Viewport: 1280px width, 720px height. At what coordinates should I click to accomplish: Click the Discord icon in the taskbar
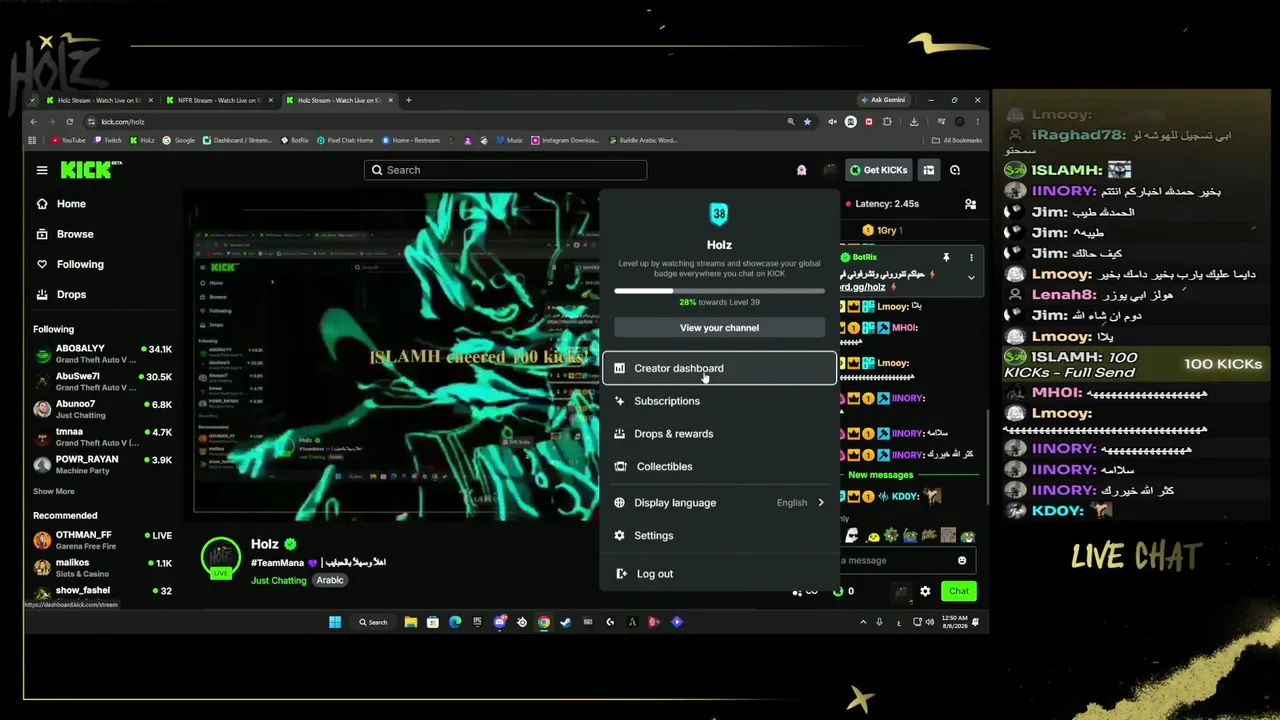pyautogui.click(x=500, y=622)
